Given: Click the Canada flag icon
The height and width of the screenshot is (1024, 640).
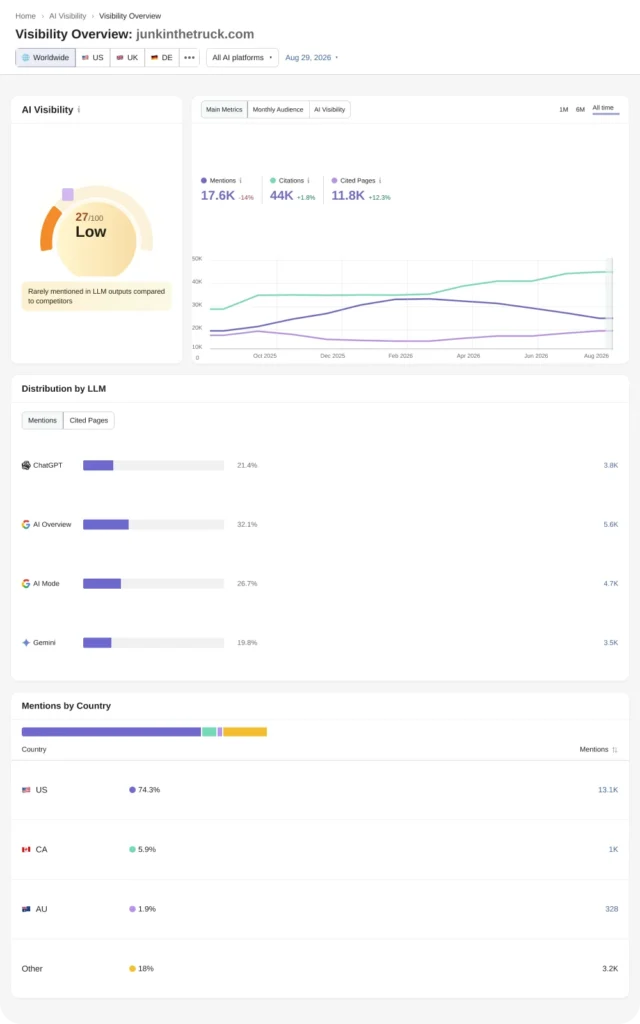Looking at the screenshot, I should pos(26,849).
